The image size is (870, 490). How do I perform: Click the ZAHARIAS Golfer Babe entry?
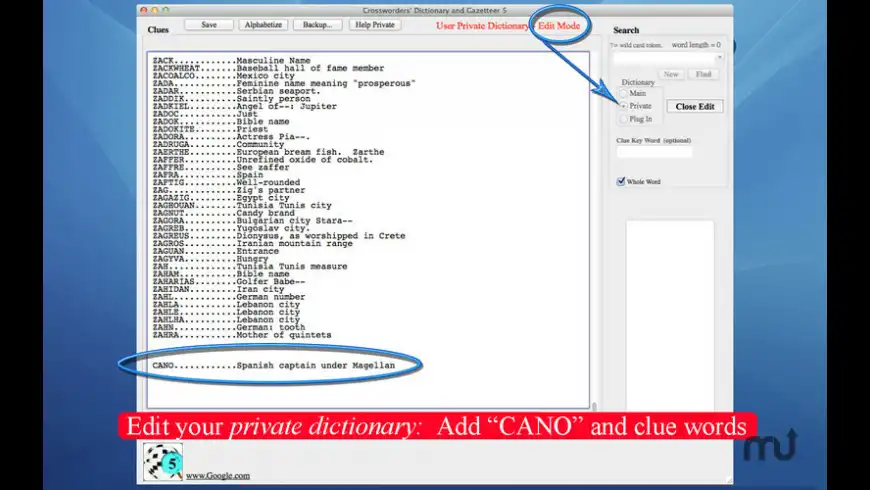[229, 282]
